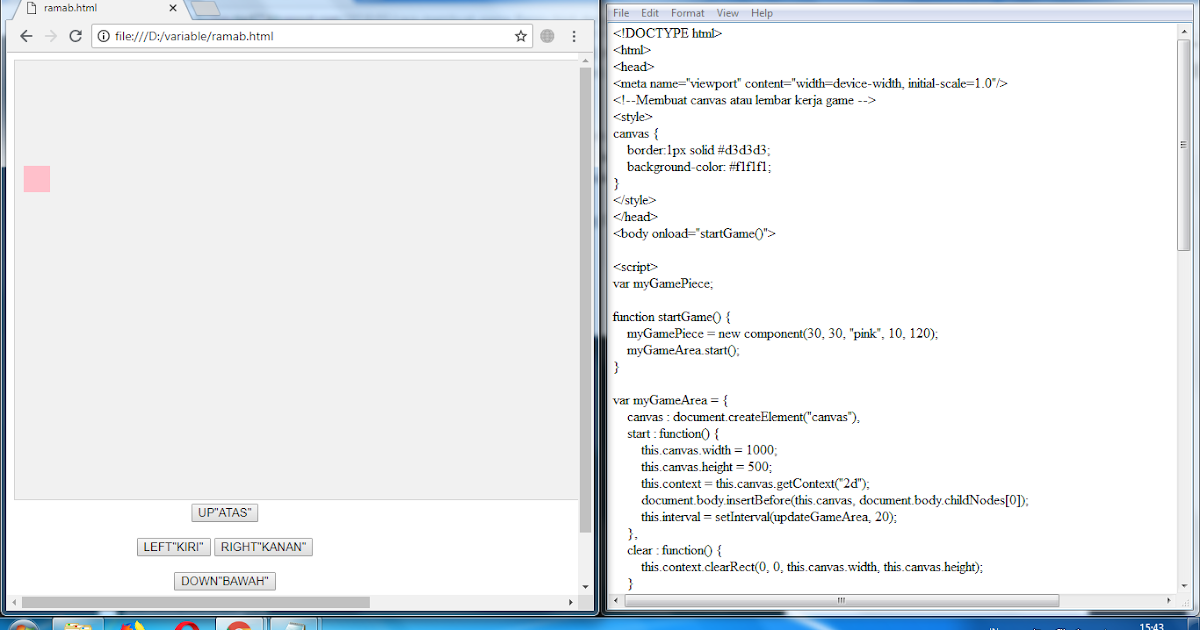Reload the ramab.html page

click(x=75, y=35)
